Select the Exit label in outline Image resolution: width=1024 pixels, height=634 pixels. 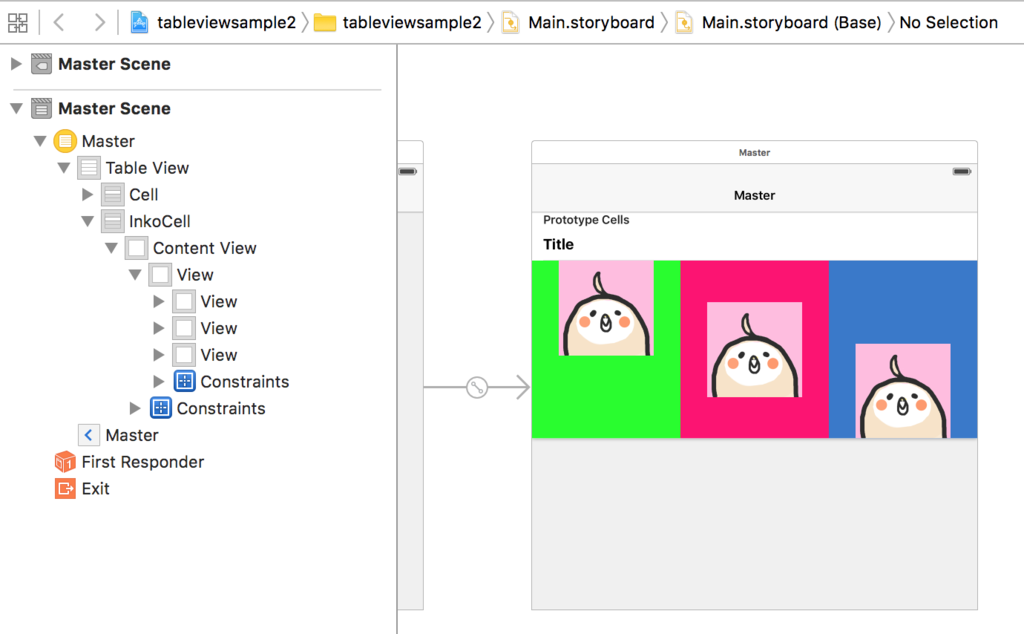(95, 489)
